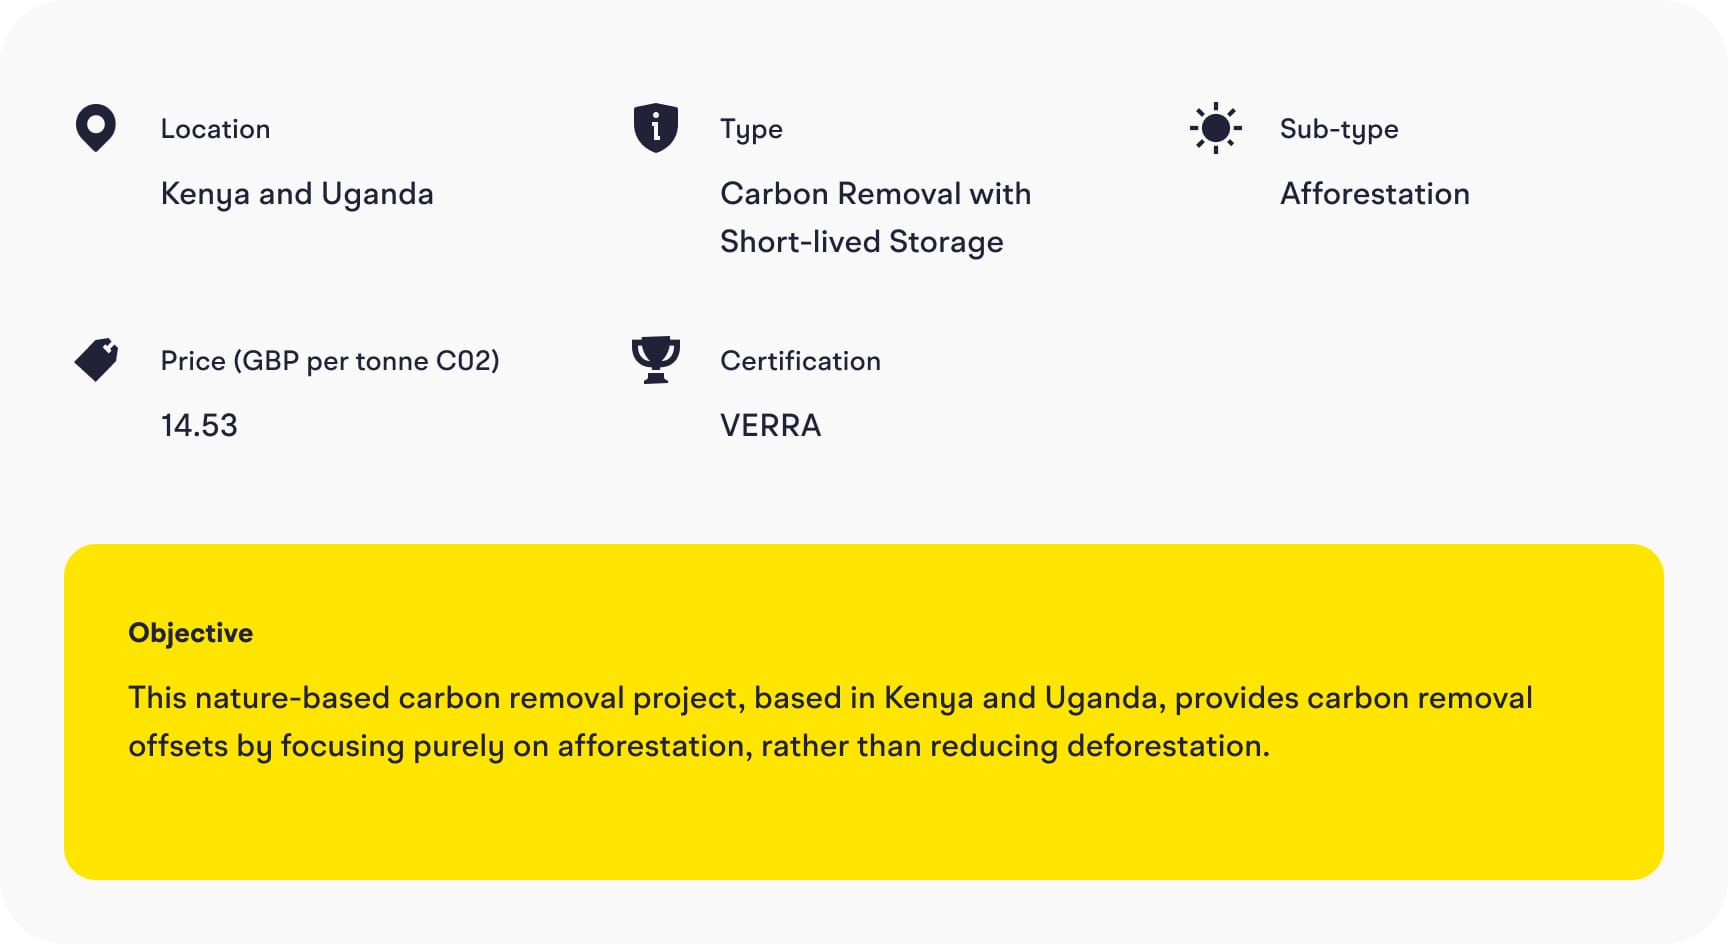Click the 14.53 price value
This screenshot has height=944, width=1728.
coord(199,426)
